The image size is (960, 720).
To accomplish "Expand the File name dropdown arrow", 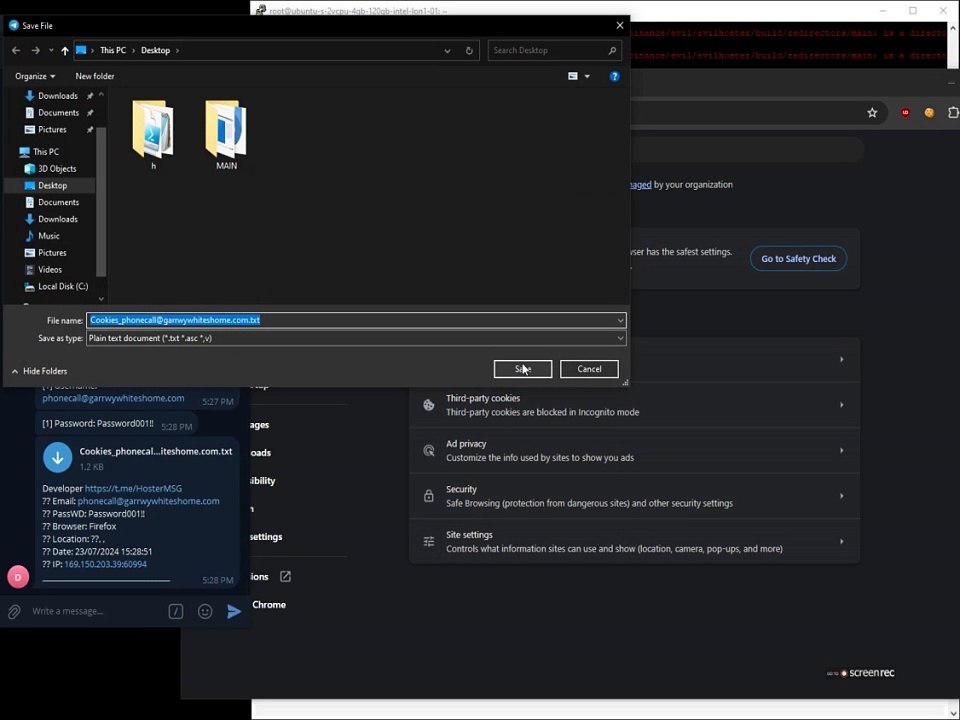I will pos(620,320).
